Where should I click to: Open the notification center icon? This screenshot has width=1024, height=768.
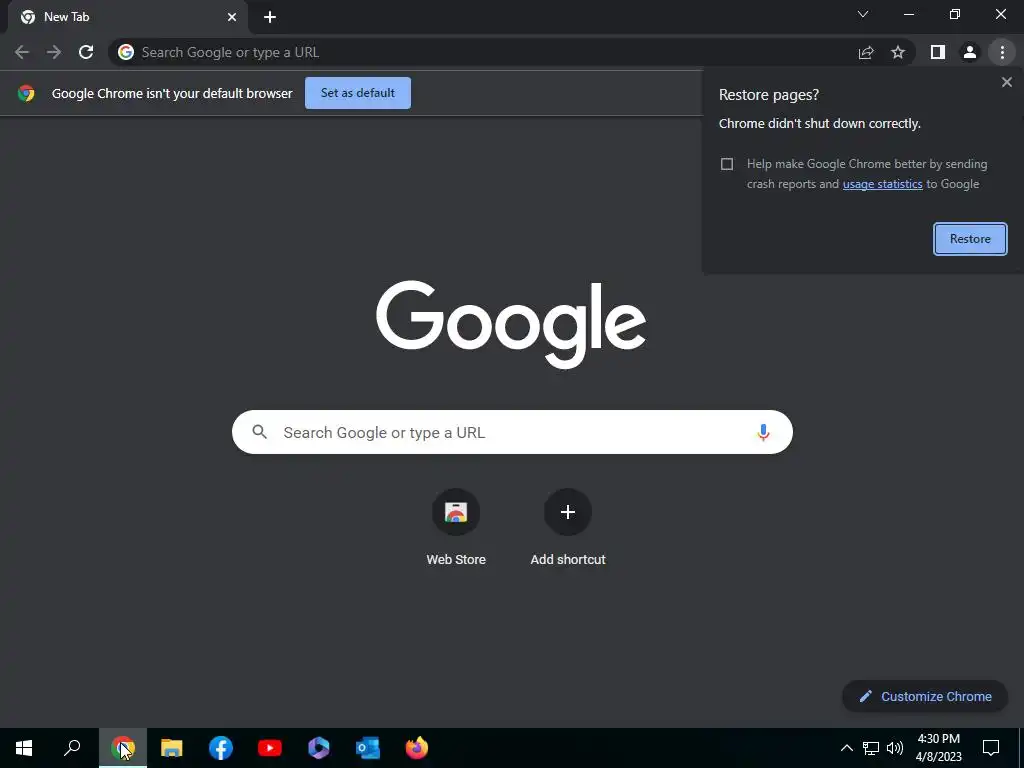pos(991,748)
